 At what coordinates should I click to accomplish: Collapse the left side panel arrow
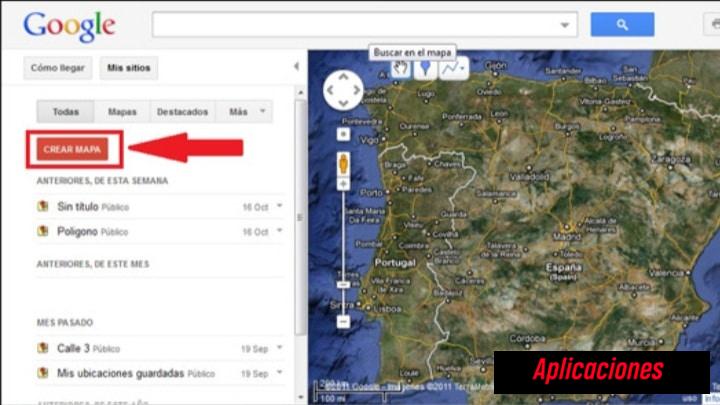[297, 67]
